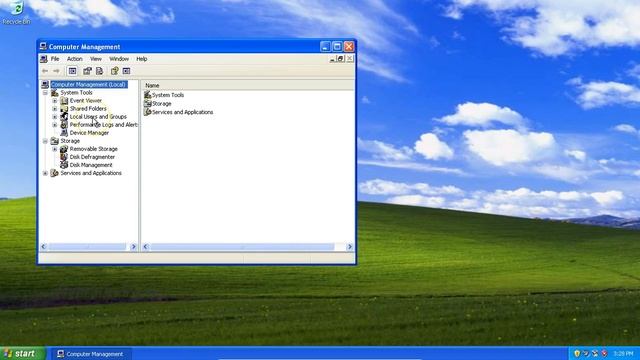Select 'Services and Applications' text in right pane

pyautogui.click(x=182, y=112)
